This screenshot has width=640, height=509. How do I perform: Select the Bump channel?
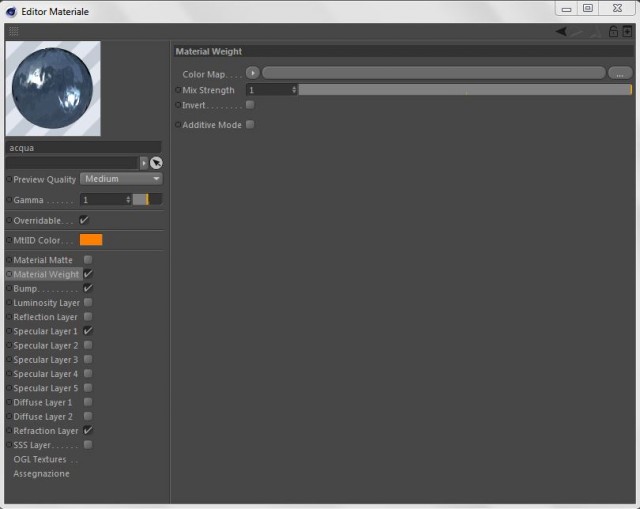coord(25,289)
